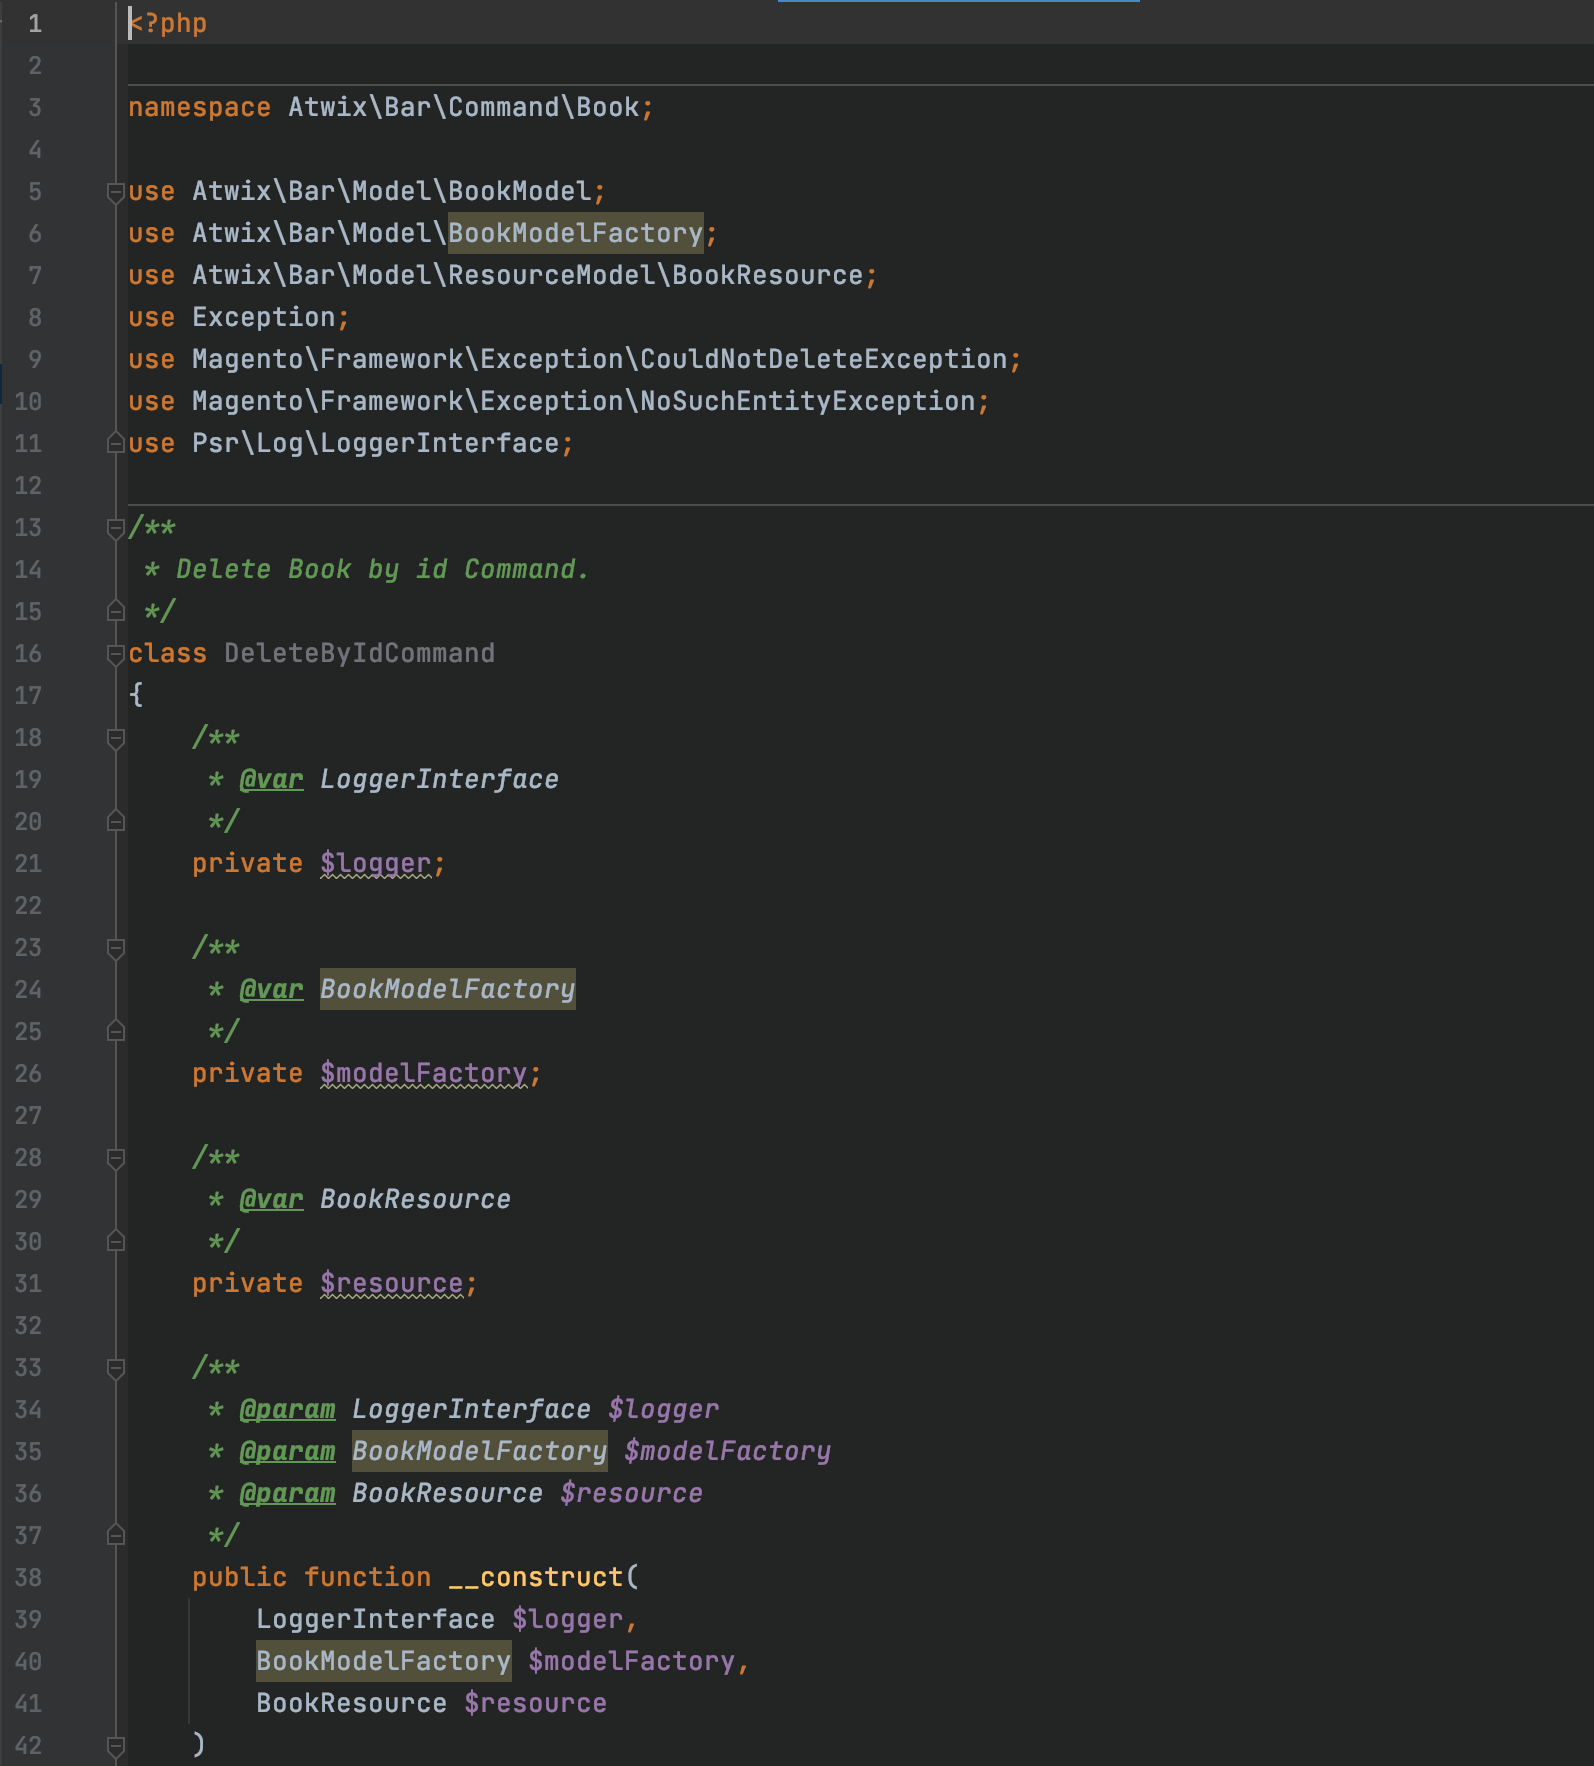Click the $logger property declaration
The image size is (1594, 1766).
point(375,863)
